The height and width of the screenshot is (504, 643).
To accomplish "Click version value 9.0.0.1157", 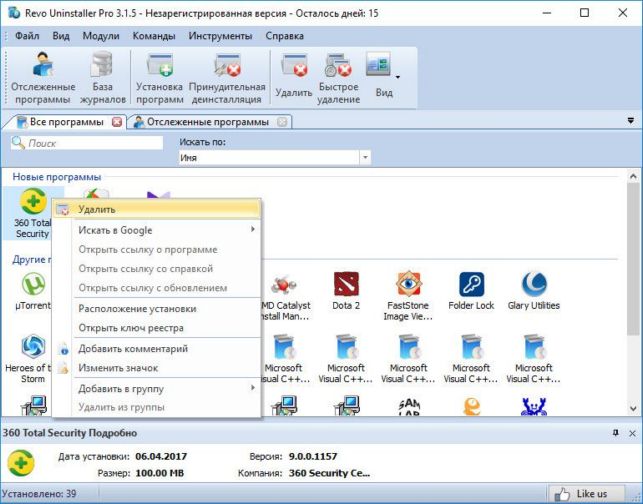I will 313,456.
